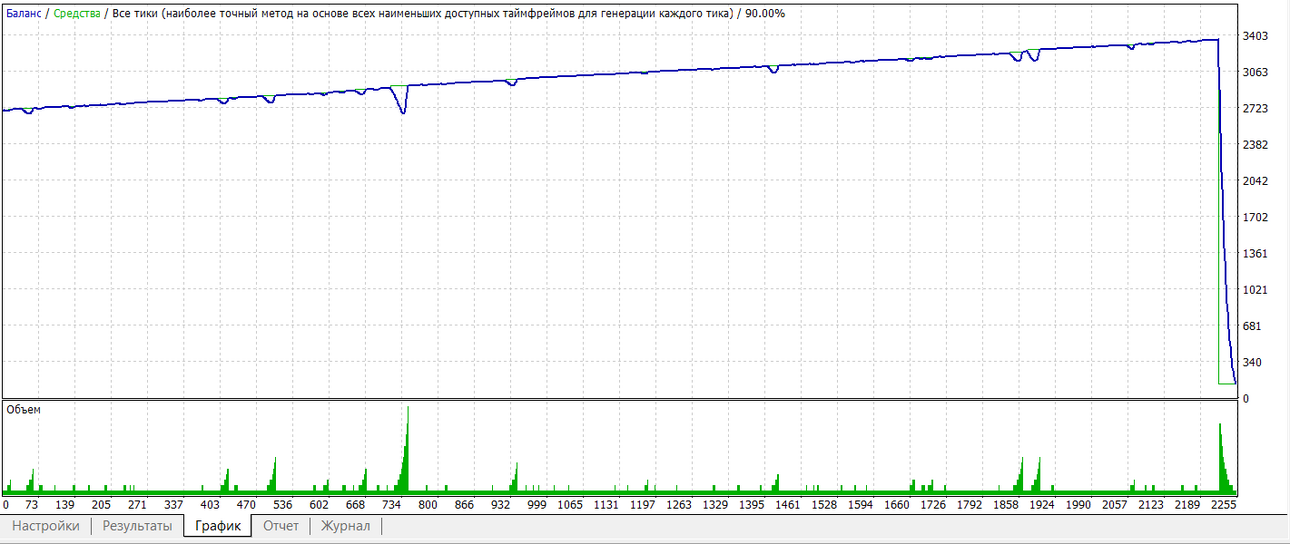Click the 932 label on the horizontal axis
The width and height of the screenshot is (1290, 544).
tap(500, 506)
